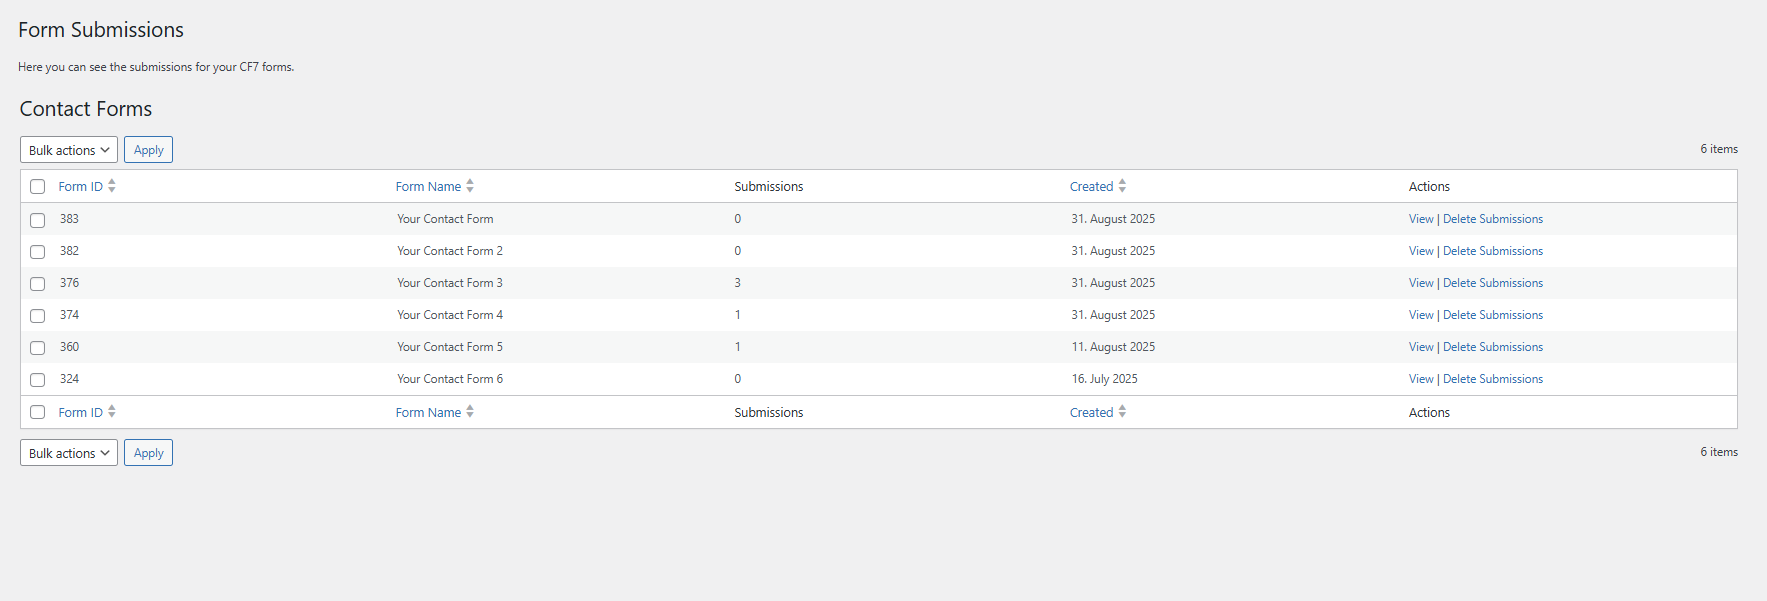The image size is (1767, 601).
Task: Select checkbox for form 383
Action: coord(38,220)
